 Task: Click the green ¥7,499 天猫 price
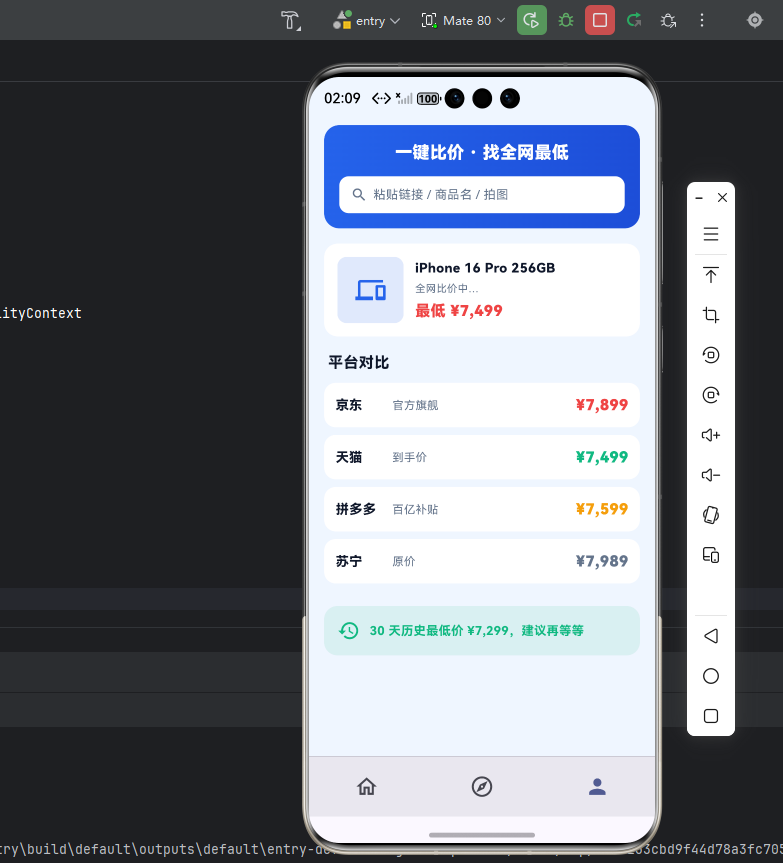[601, 457]
